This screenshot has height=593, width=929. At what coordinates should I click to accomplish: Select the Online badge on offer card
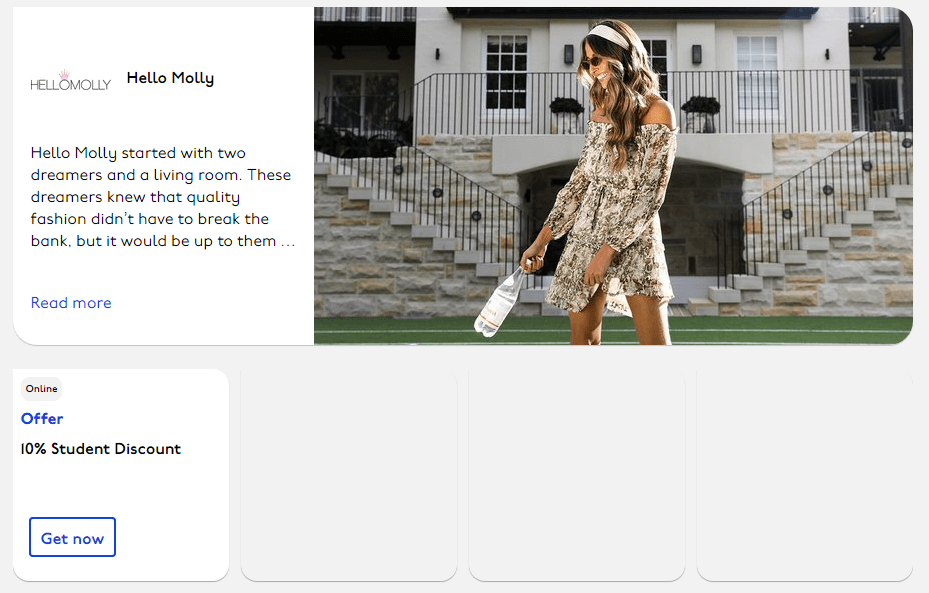[41, 389]
